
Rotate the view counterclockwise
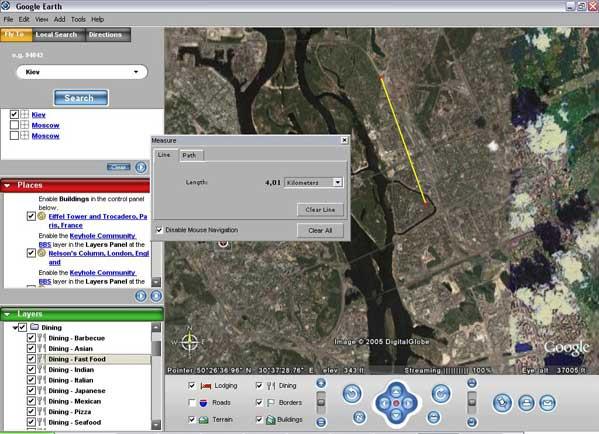tap(352, 394)
